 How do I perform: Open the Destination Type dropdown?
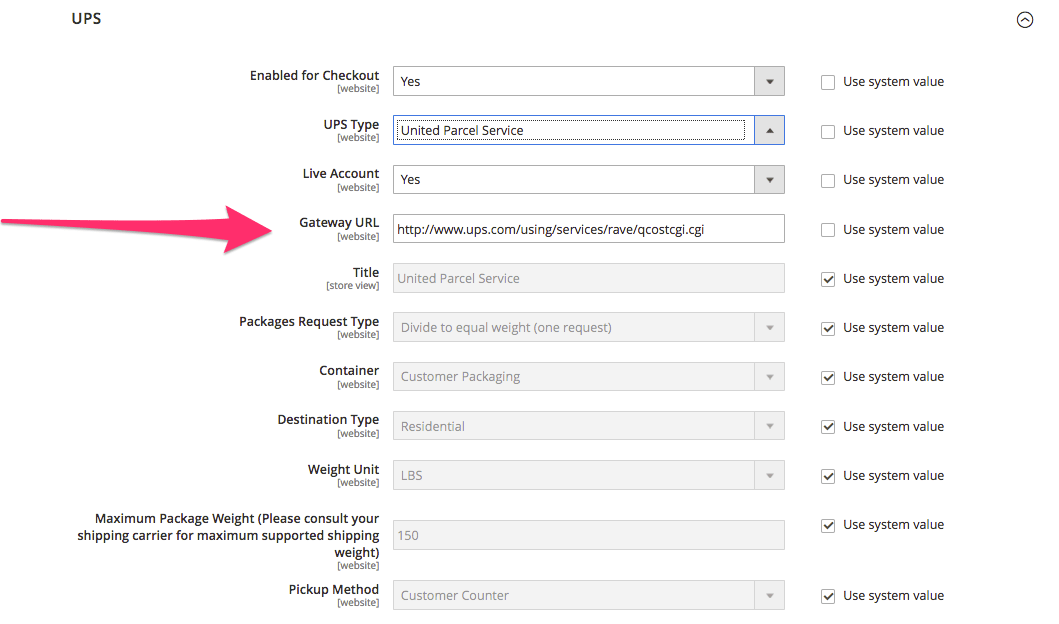[x=588, y=426]
